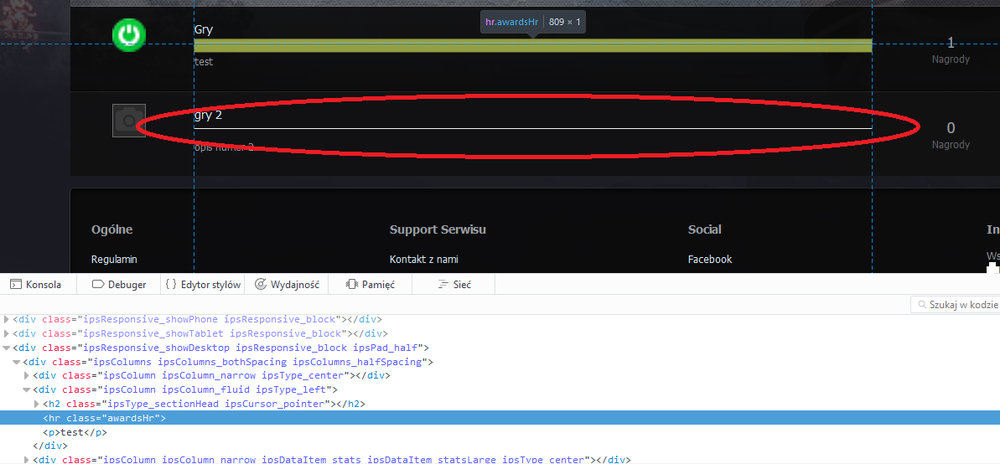The height and width of the screenshot is (464, 1000).
Task: Click the grey avatar thumbnail beside gry 2
Action: click(x=129, y=120)
